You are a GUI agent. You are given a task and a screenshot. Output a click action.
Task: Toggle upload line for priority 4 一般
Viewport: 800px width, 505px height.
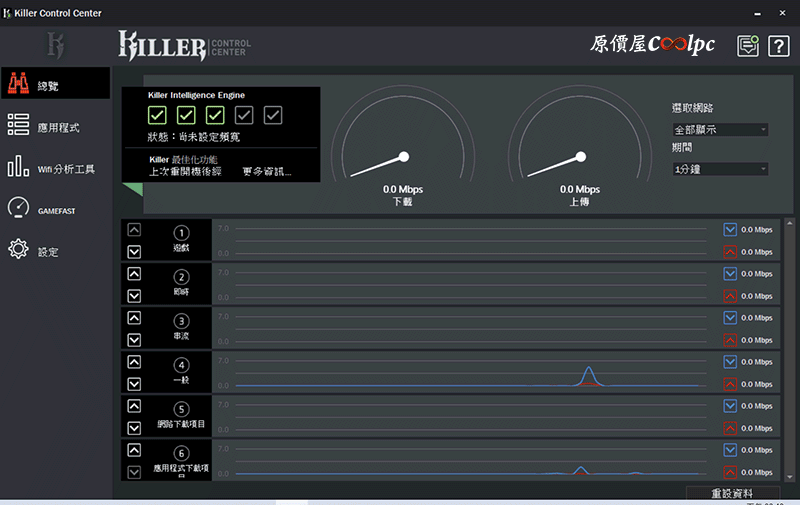point(730,384)
